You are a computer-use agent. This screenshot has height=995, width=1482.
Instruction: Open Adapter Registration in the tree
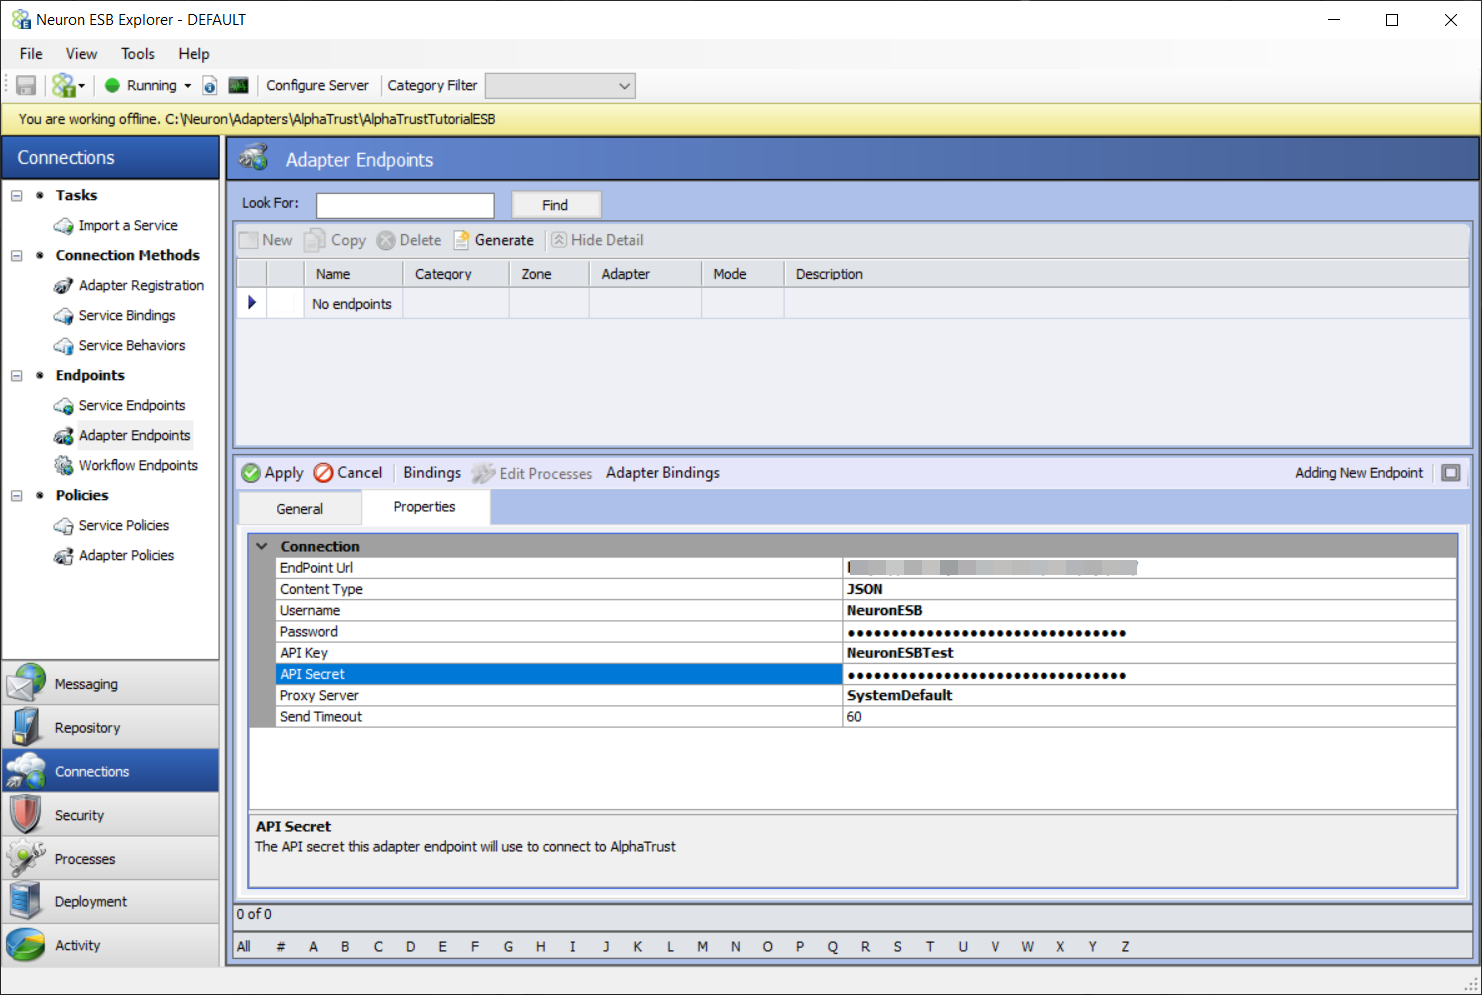(x=141, y=286)
